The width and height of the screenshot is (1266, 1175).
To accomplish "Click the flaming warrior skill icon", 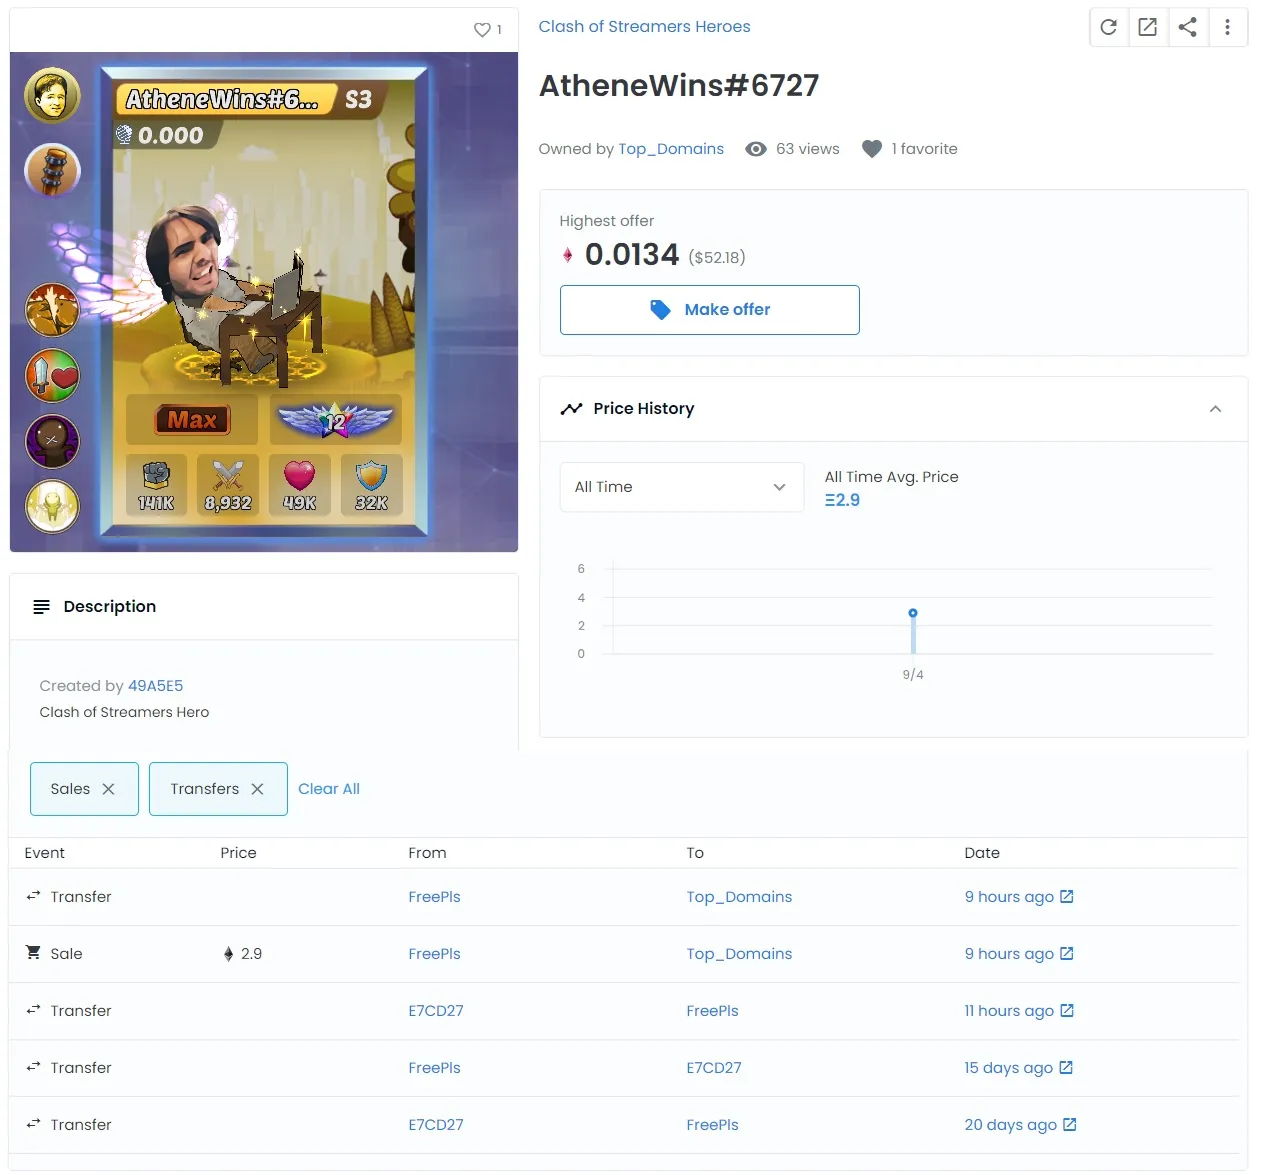I will coord(52,309).
